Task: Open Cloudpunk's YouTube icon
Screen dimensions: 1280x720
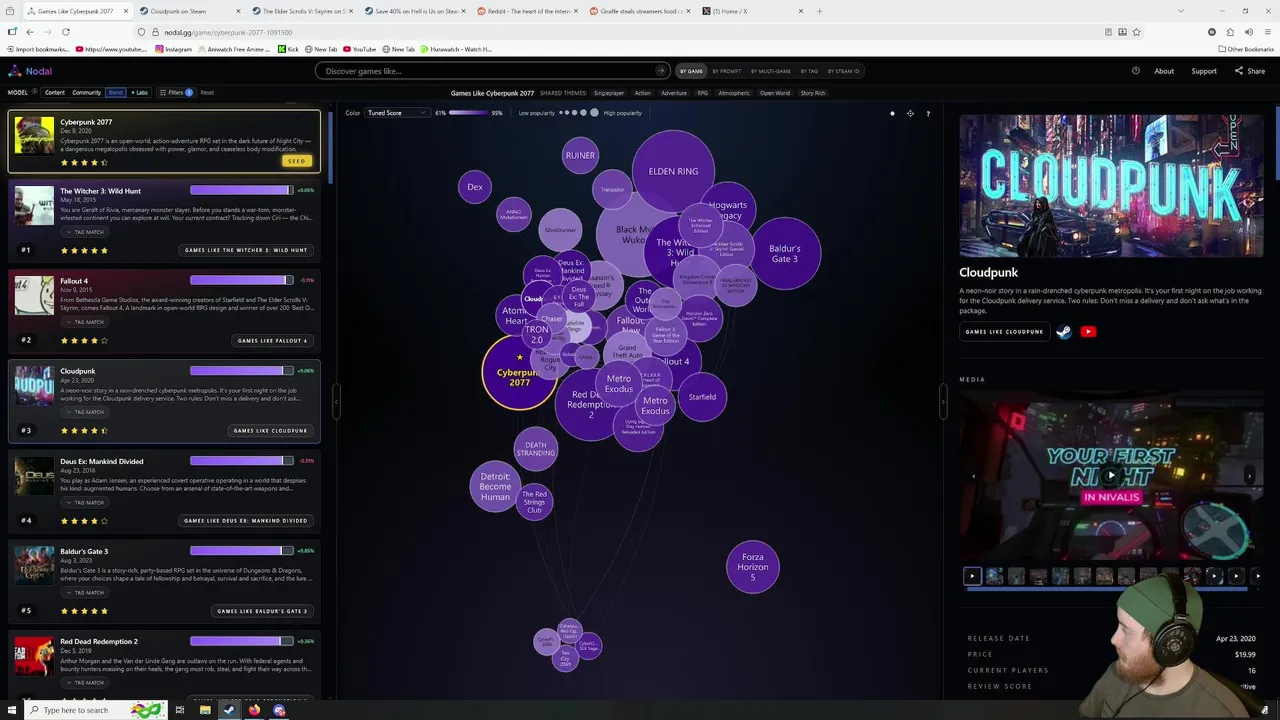Action: click(x=1088, y=332)
